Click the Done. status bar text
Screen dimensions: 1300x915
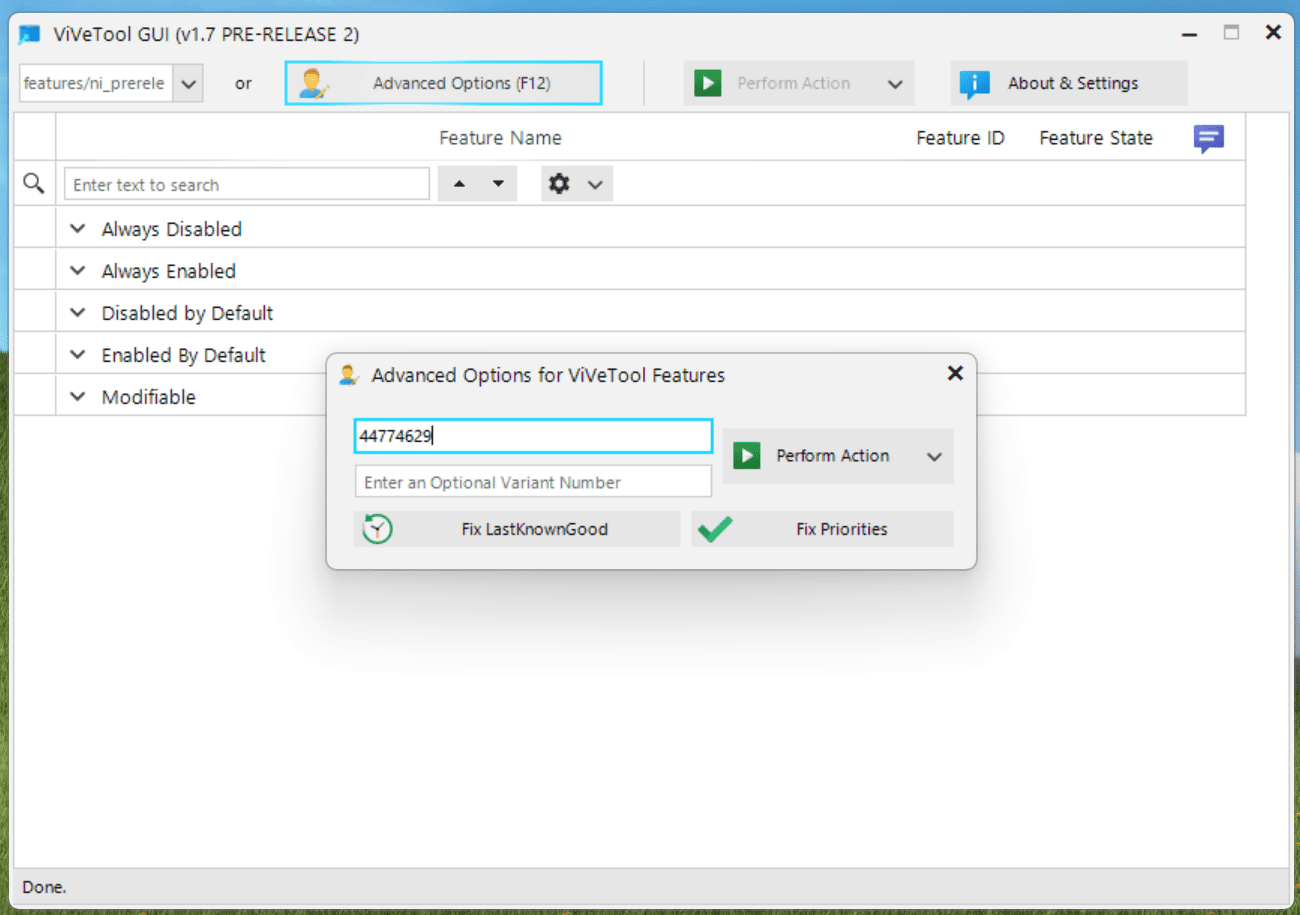pos(44,887)
